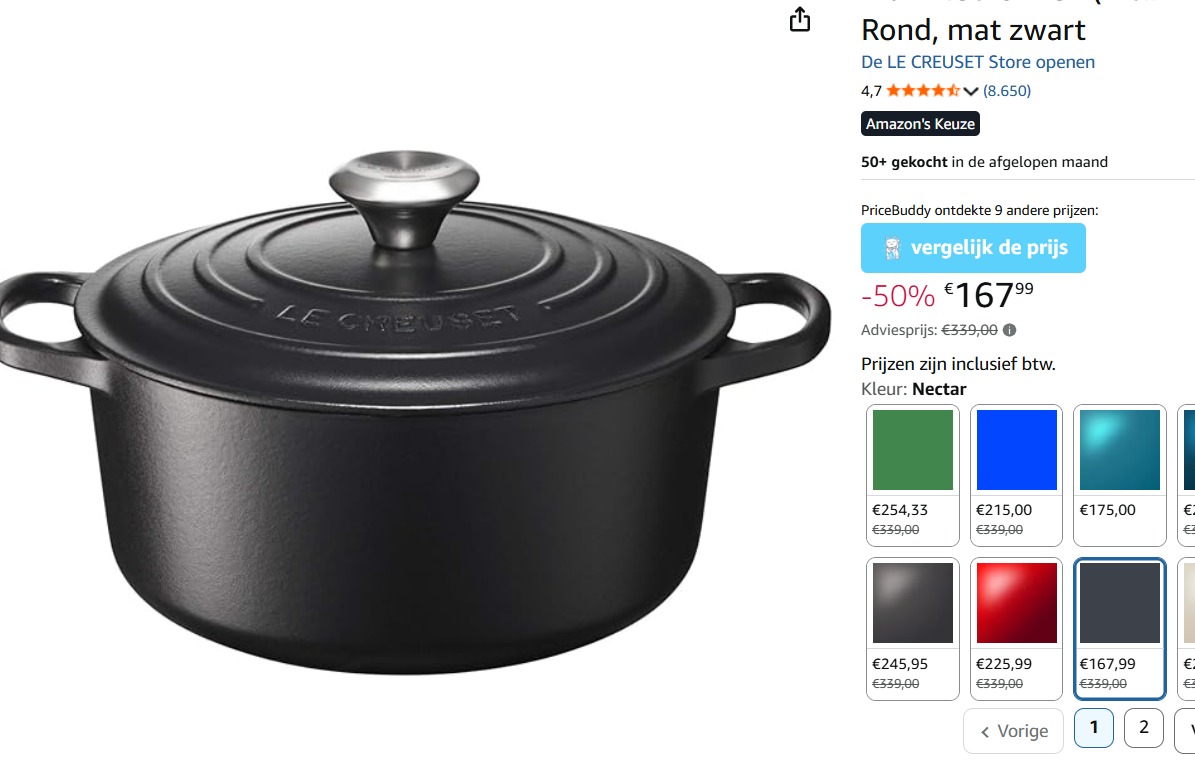1195x761 pixels.
Task: Click the star rating icons
Action: click(923, 91)
